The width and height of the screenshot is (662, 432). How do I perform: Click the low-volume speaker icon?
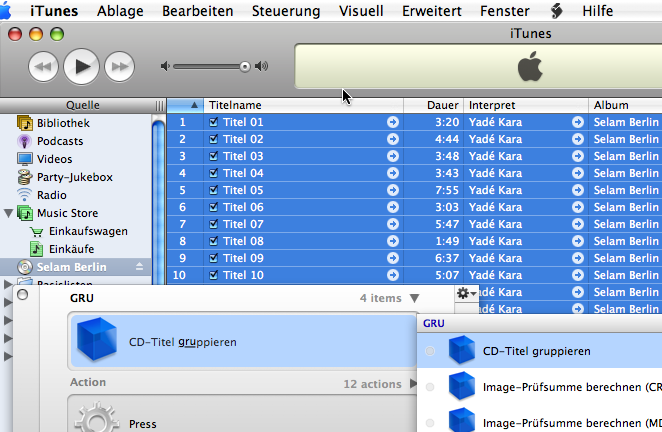coord(165,66)
